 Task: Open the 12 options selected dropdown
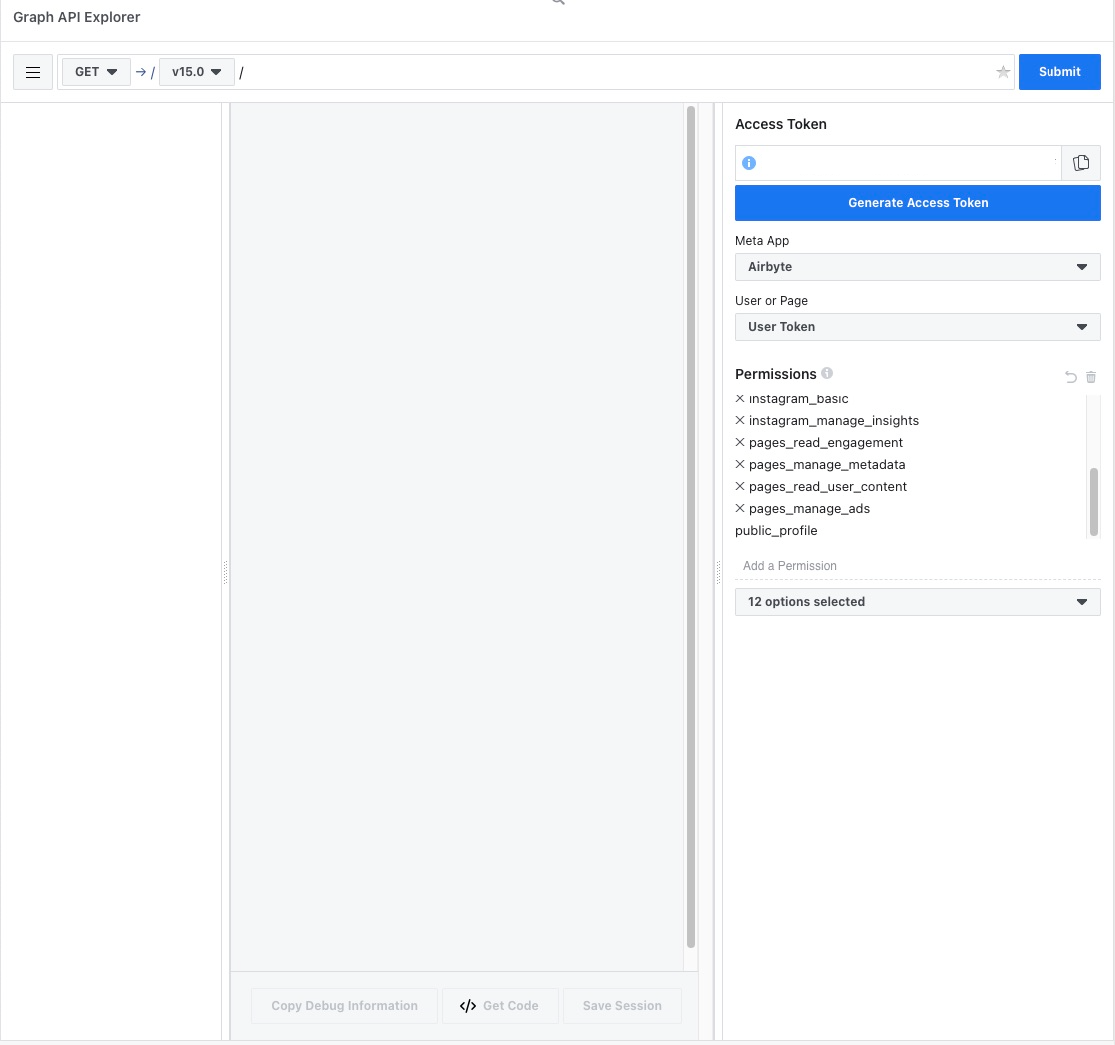pyautogui.click(x=917, y=602)
